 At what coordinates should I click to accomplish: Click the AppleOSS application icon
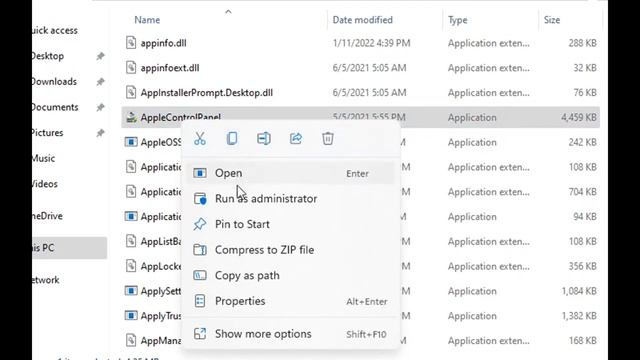coord(131,142)
